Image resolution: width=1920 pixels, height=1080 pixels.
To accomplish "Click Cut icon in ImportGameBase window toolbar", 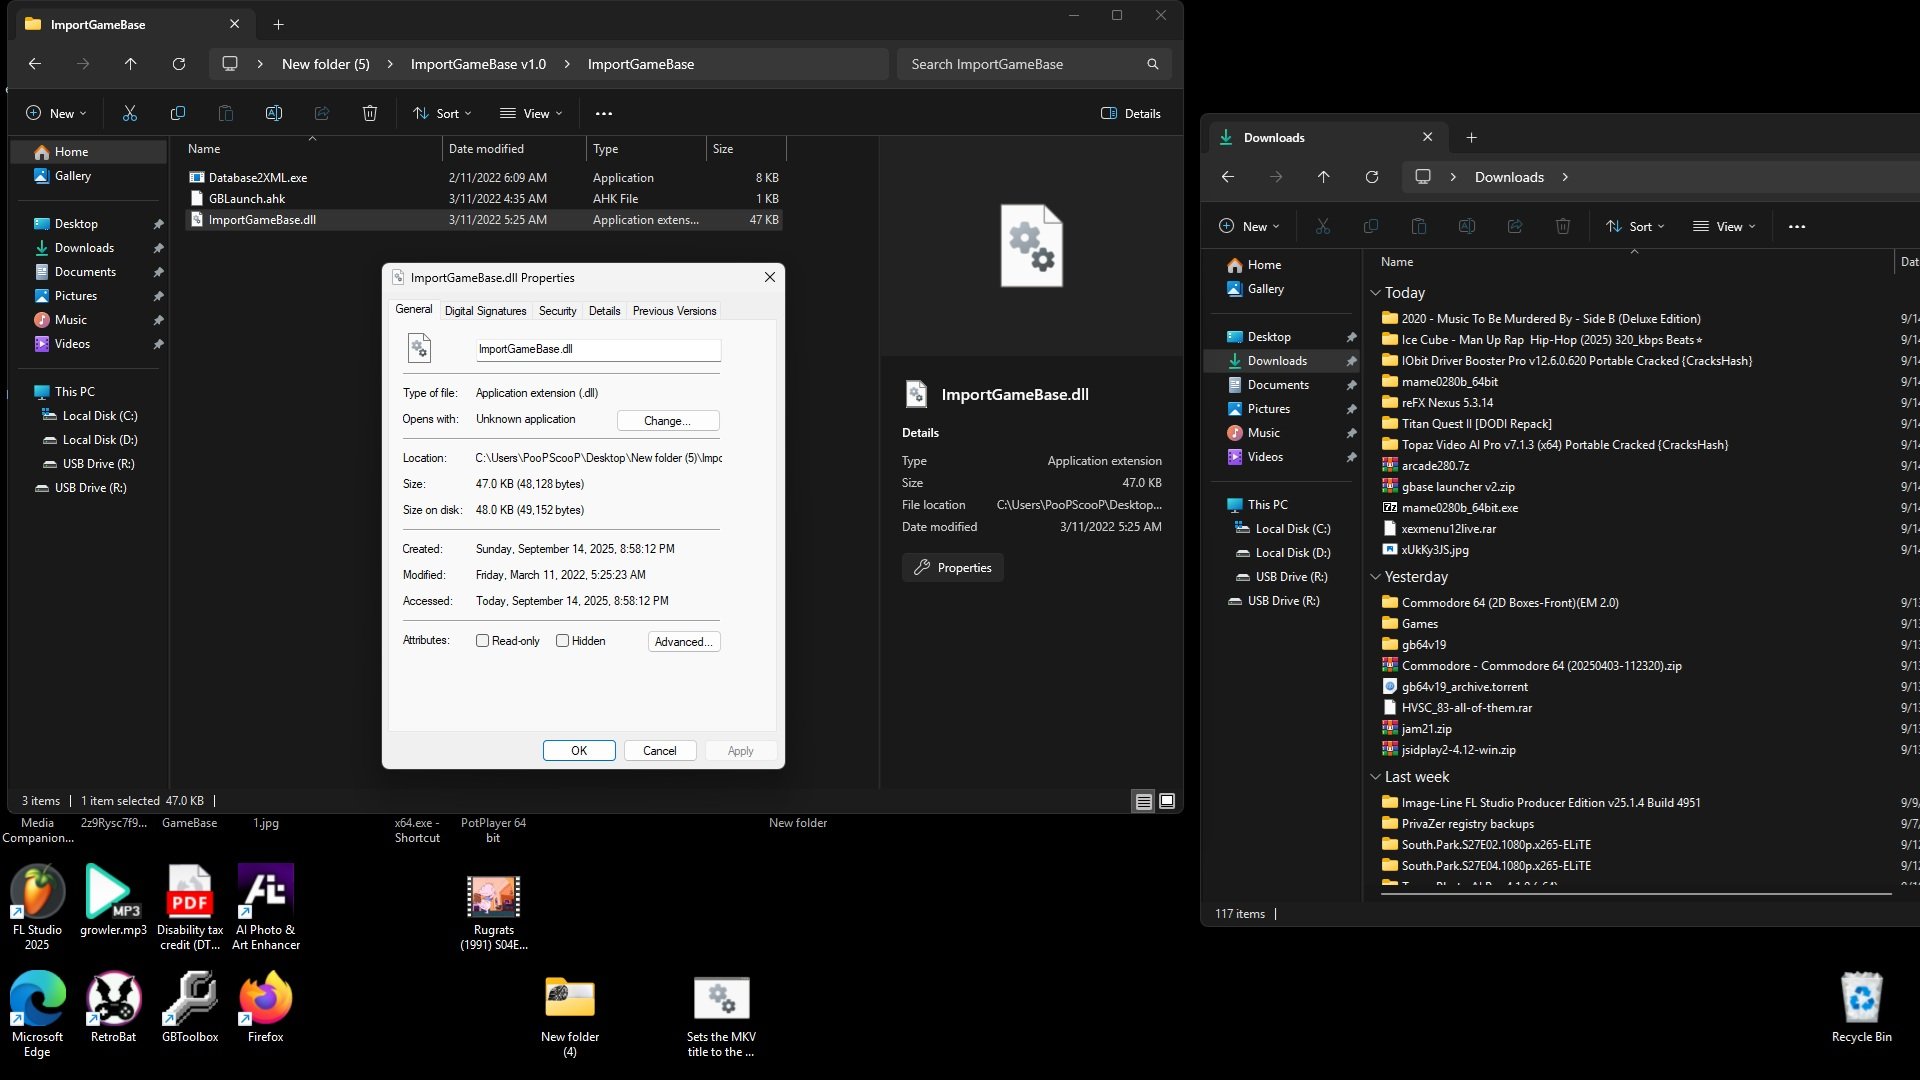I will click(130, 113).
